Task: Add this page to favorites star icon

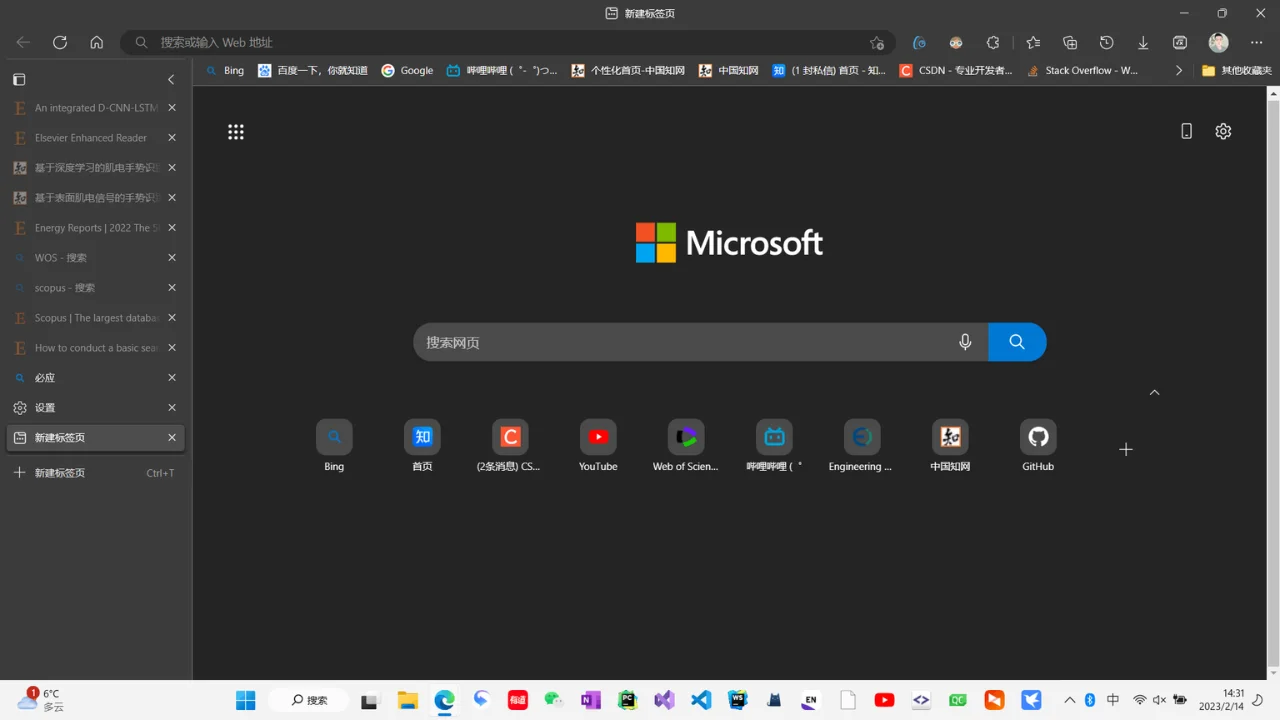Action: point(877,43)
